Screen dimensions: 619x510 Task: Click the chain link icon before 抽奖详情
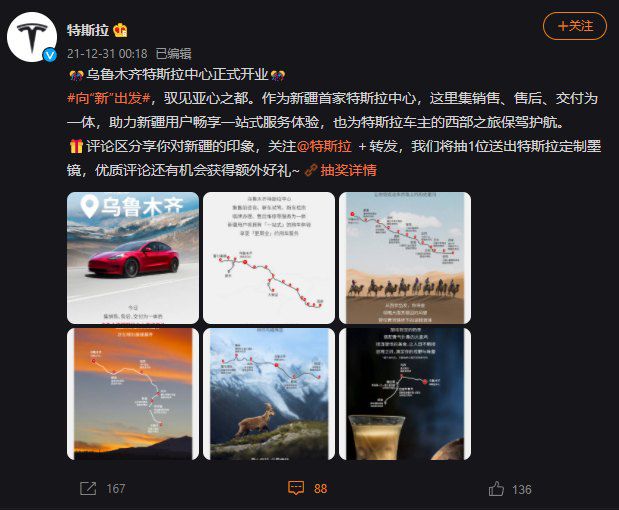click(x=311, y=170)
